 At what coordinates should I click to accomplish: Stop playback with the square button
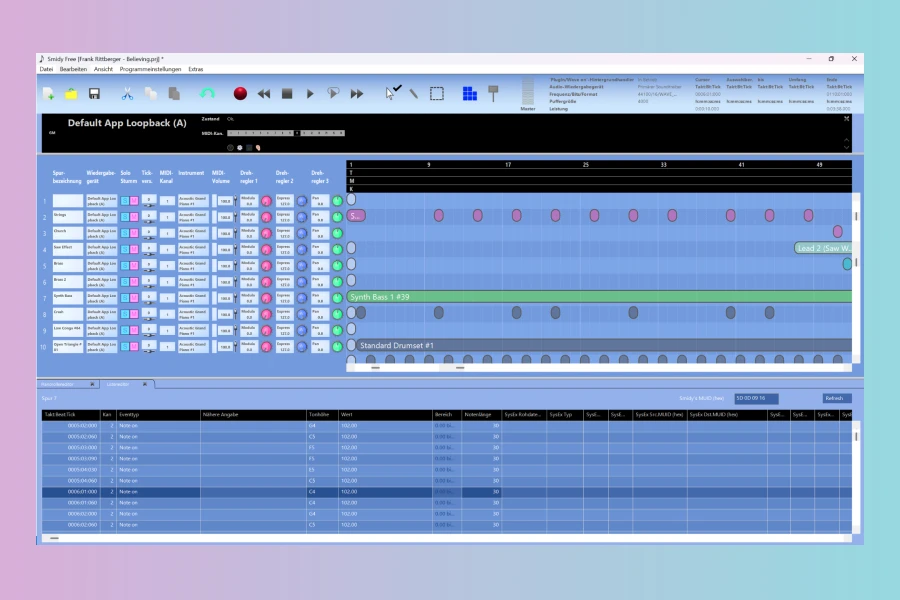click(x=287, y=94)
